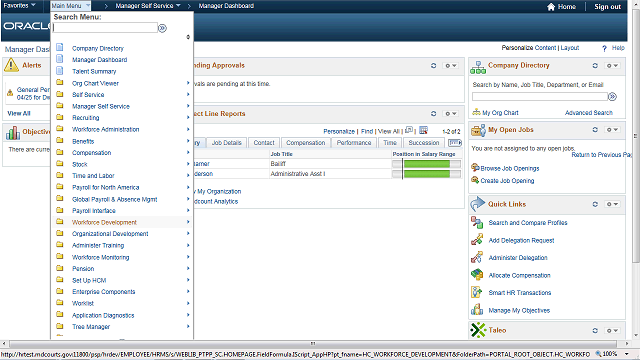Open the Recruiting menu folder
640x360 pixels.
click(x=86, y=118)
